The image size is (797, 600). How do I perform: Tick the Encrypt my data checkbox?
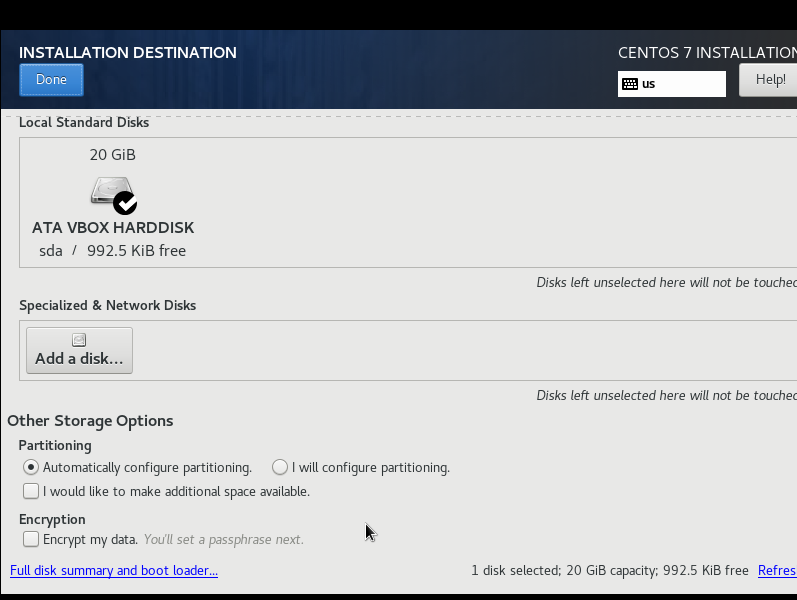tap(31, 539)
